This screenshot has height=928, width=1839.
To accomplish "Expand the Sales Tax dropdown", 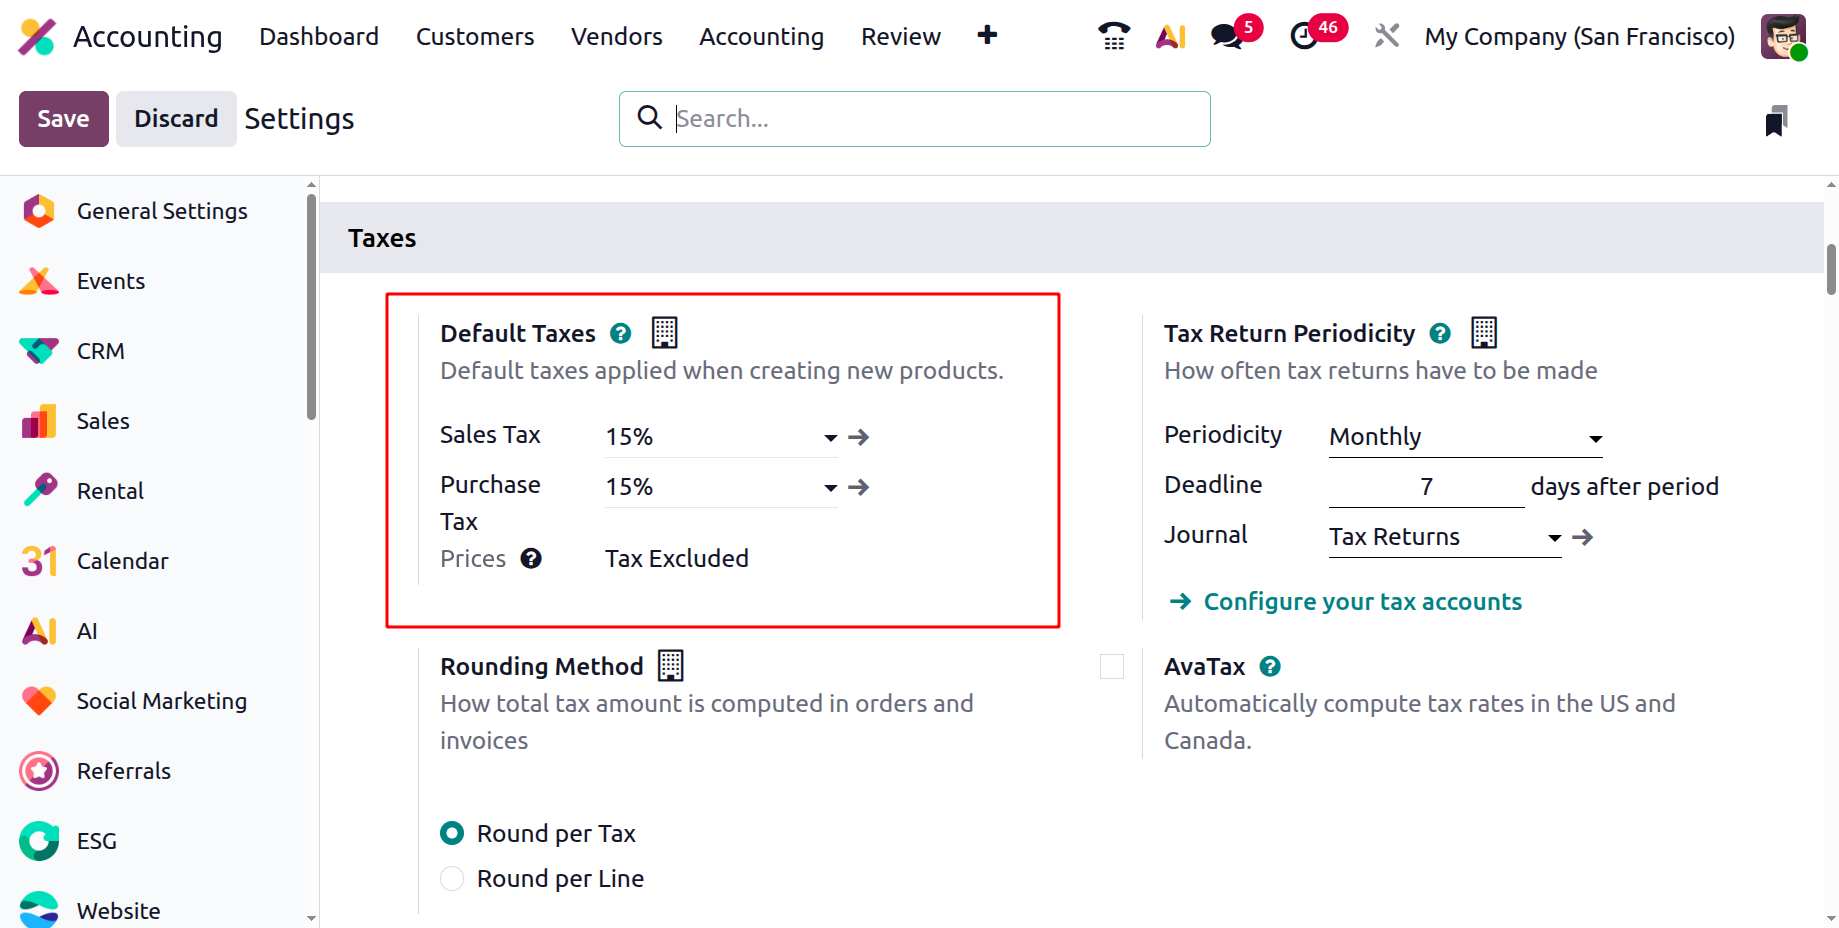I will [x=830, y=437].
